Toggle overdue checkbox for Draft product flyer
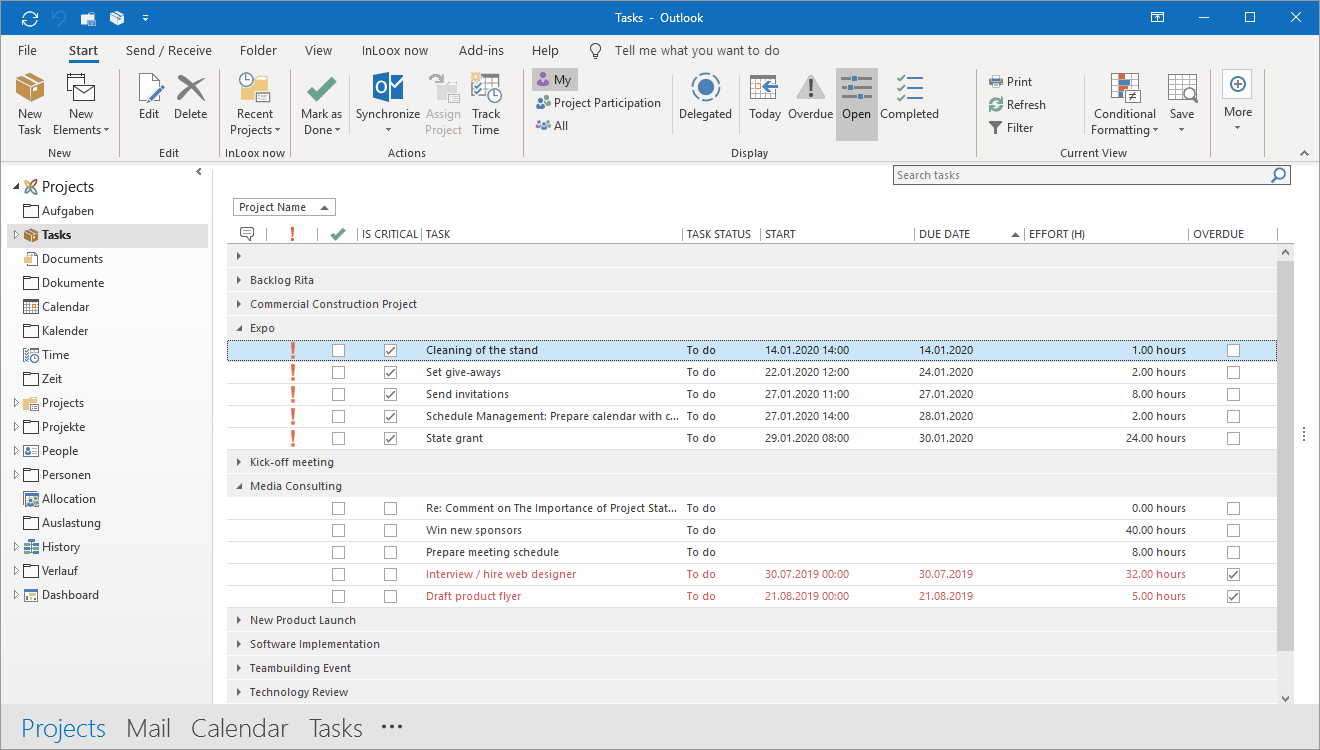 point(1233,596)
